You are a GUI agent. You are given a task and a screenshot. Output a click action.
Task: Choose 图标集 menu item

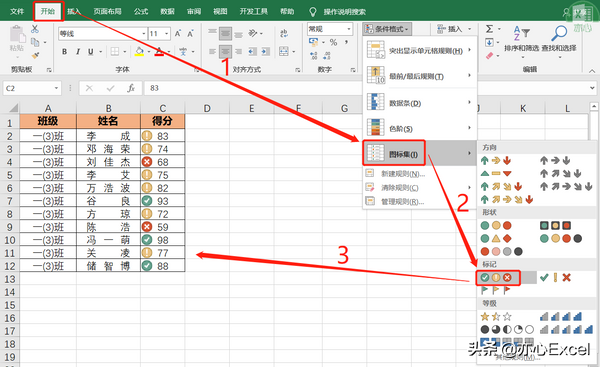click(x=420, y=154)
